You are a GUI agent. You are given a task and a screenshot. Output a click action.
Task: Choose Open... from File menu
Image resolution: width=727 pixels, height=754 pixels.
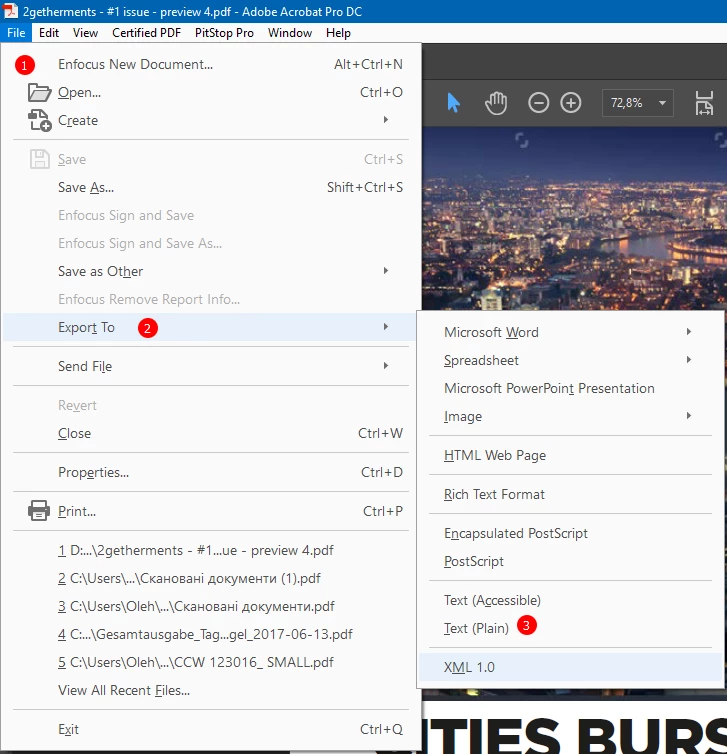210,92
